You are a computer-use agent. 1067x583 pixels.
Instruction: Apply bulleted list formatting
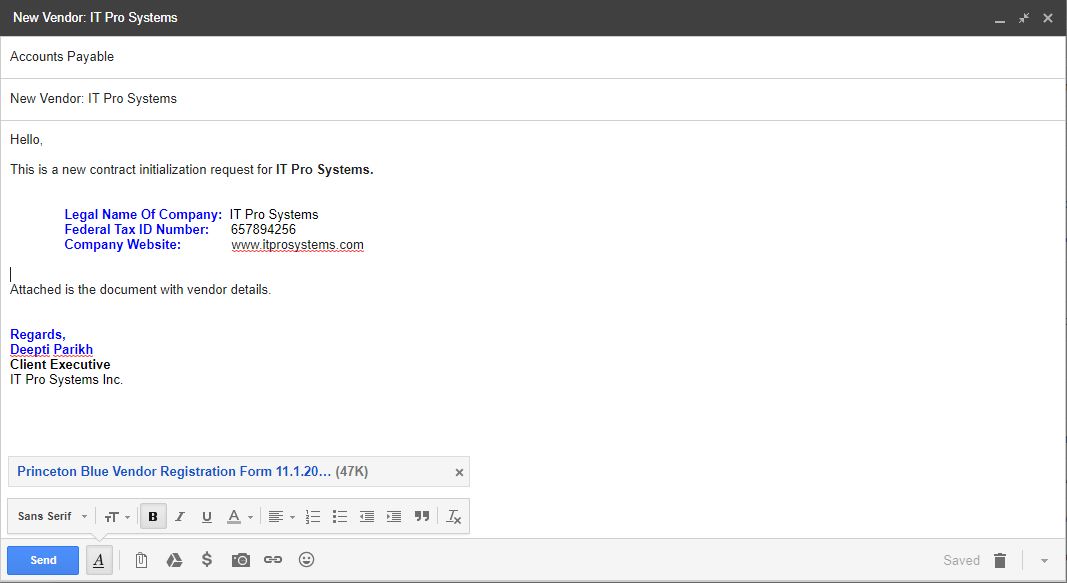[x=340, y=517]
